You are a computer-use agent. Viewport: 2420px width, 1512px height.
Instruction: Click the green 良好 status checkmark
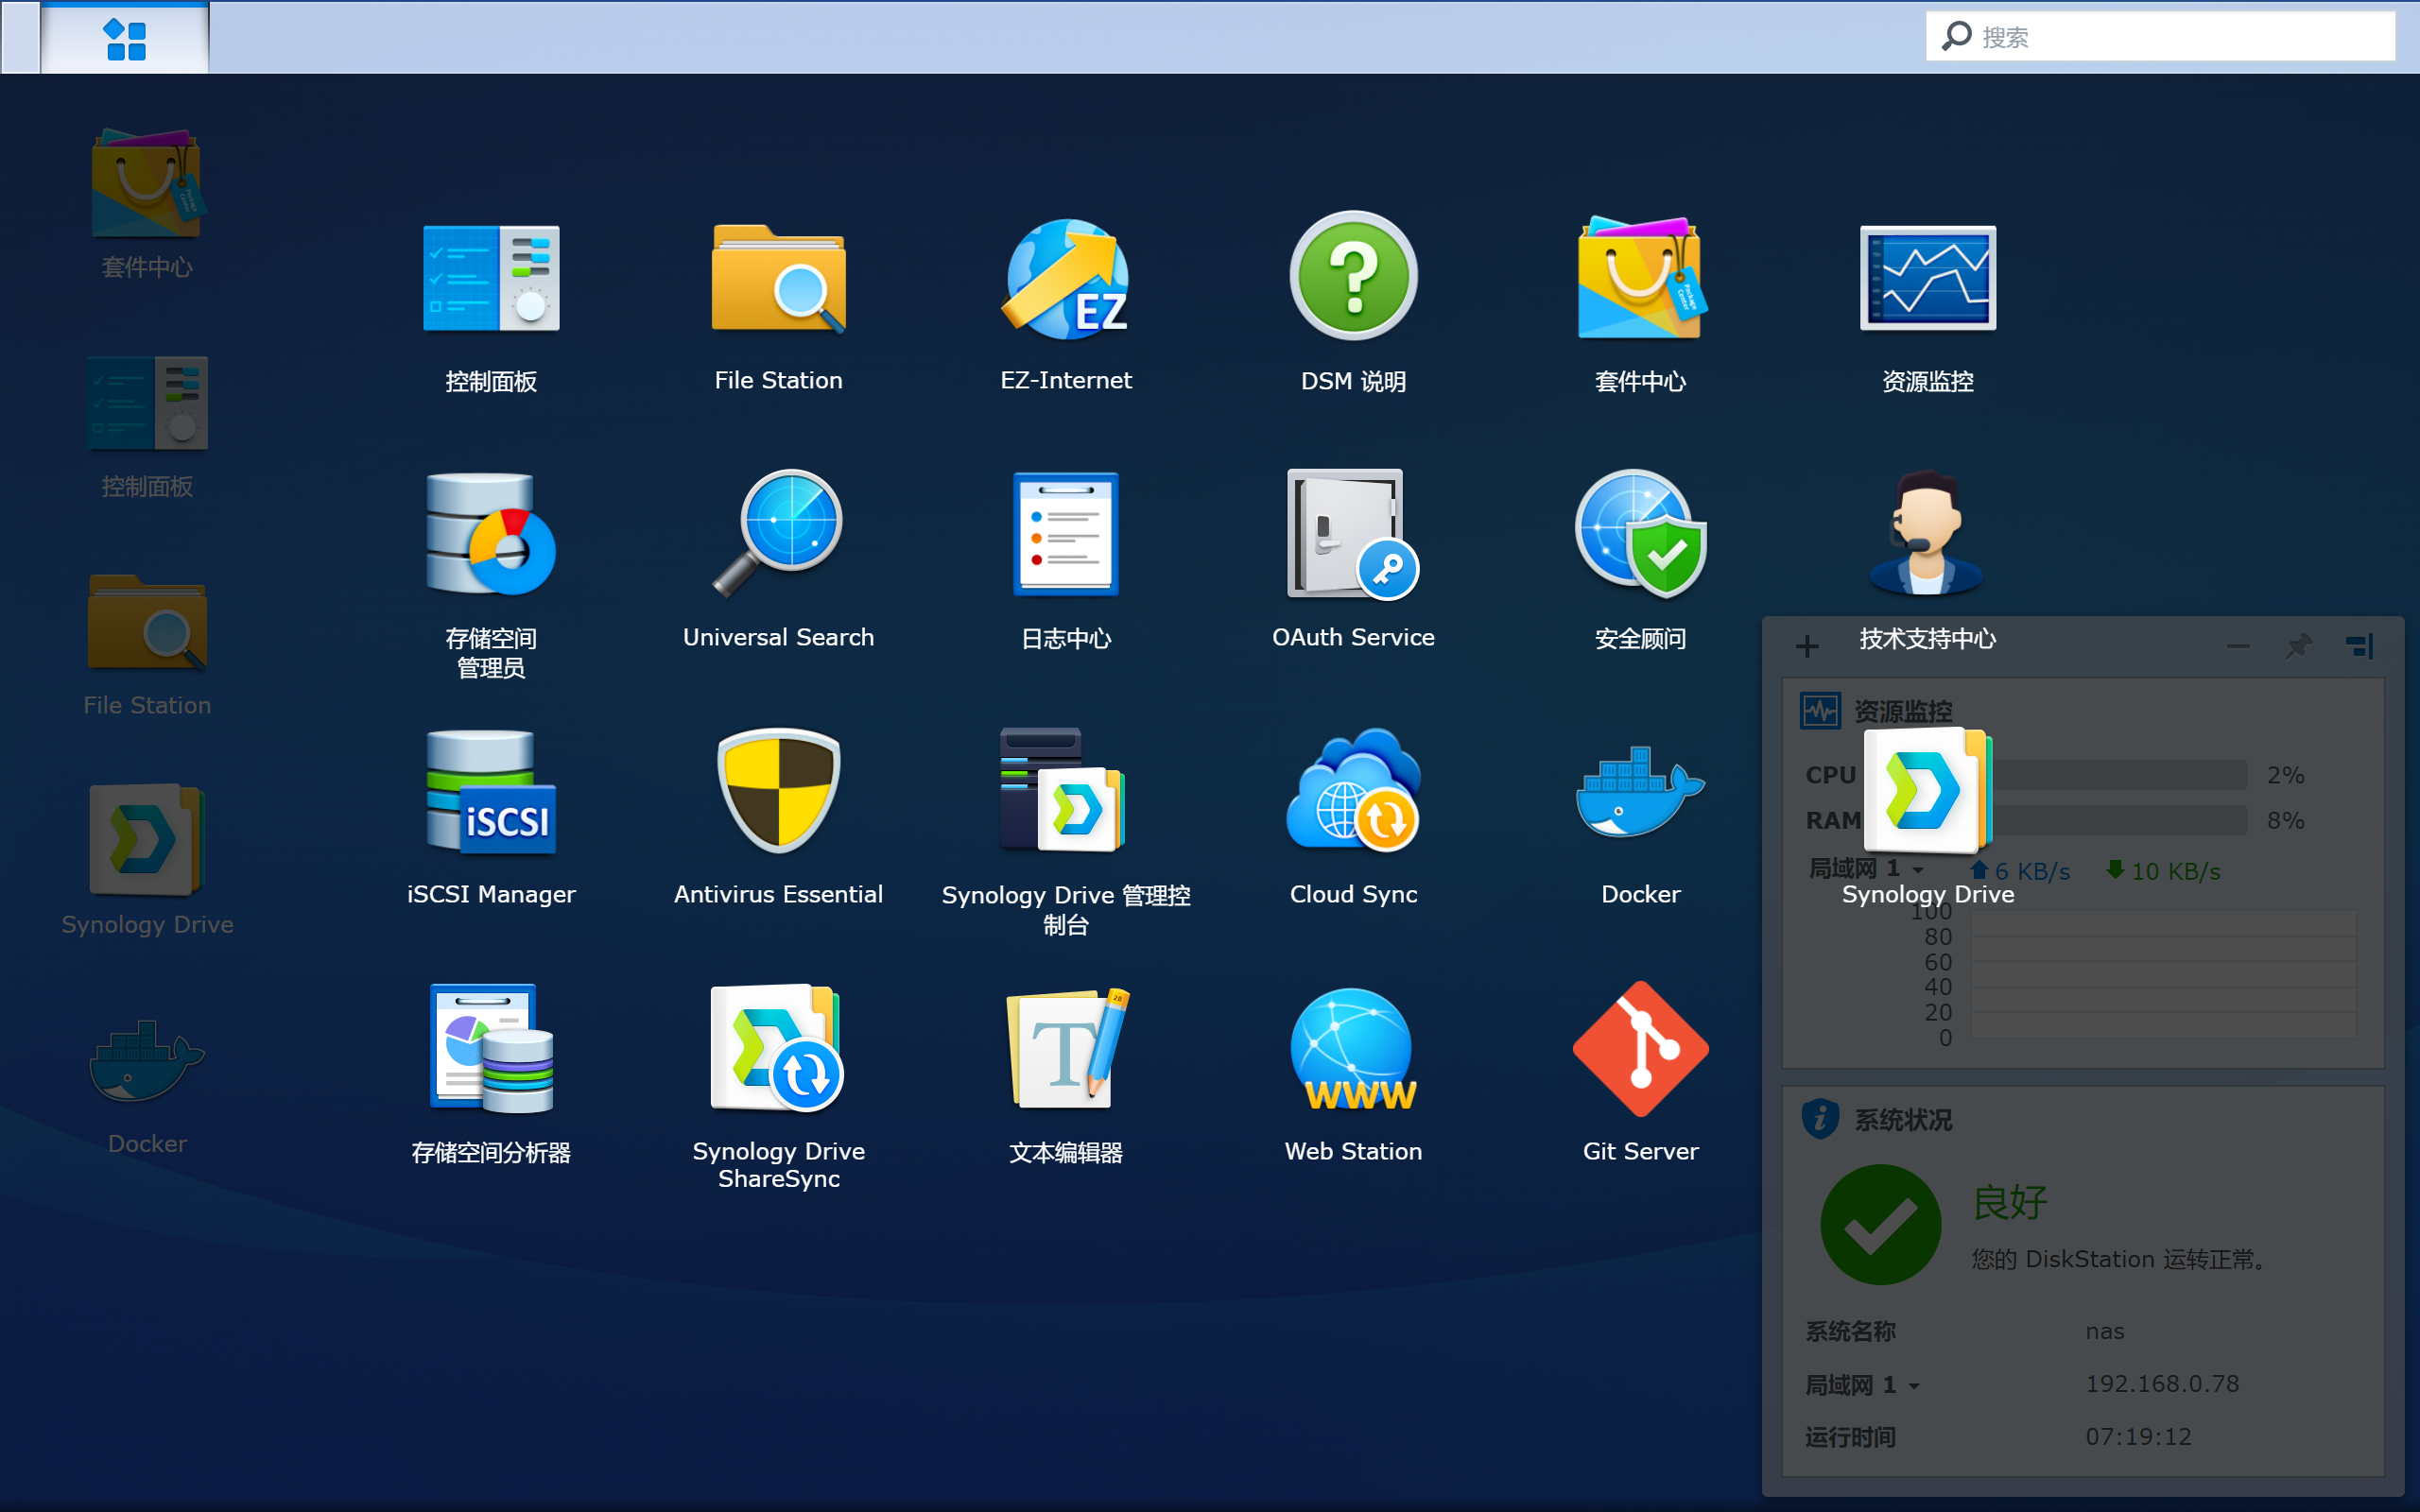click(x=1880, y=1224)
